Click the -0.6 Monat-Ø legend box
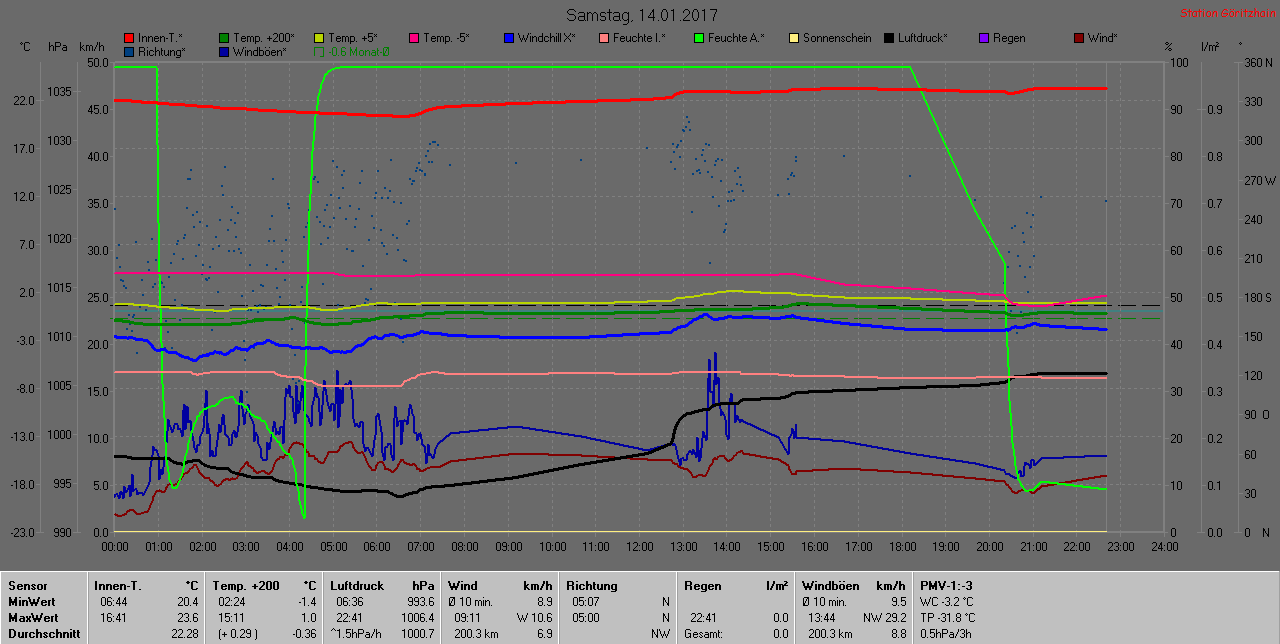 pos(319,51)
